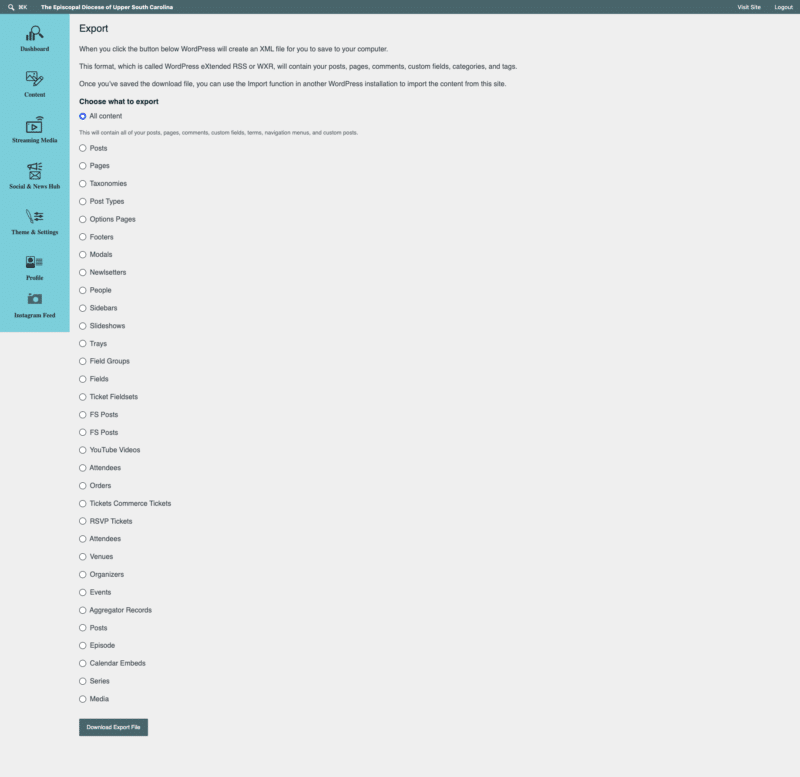Choose Aggregator Records for export
800x777 pixels.
pos(83,610)
